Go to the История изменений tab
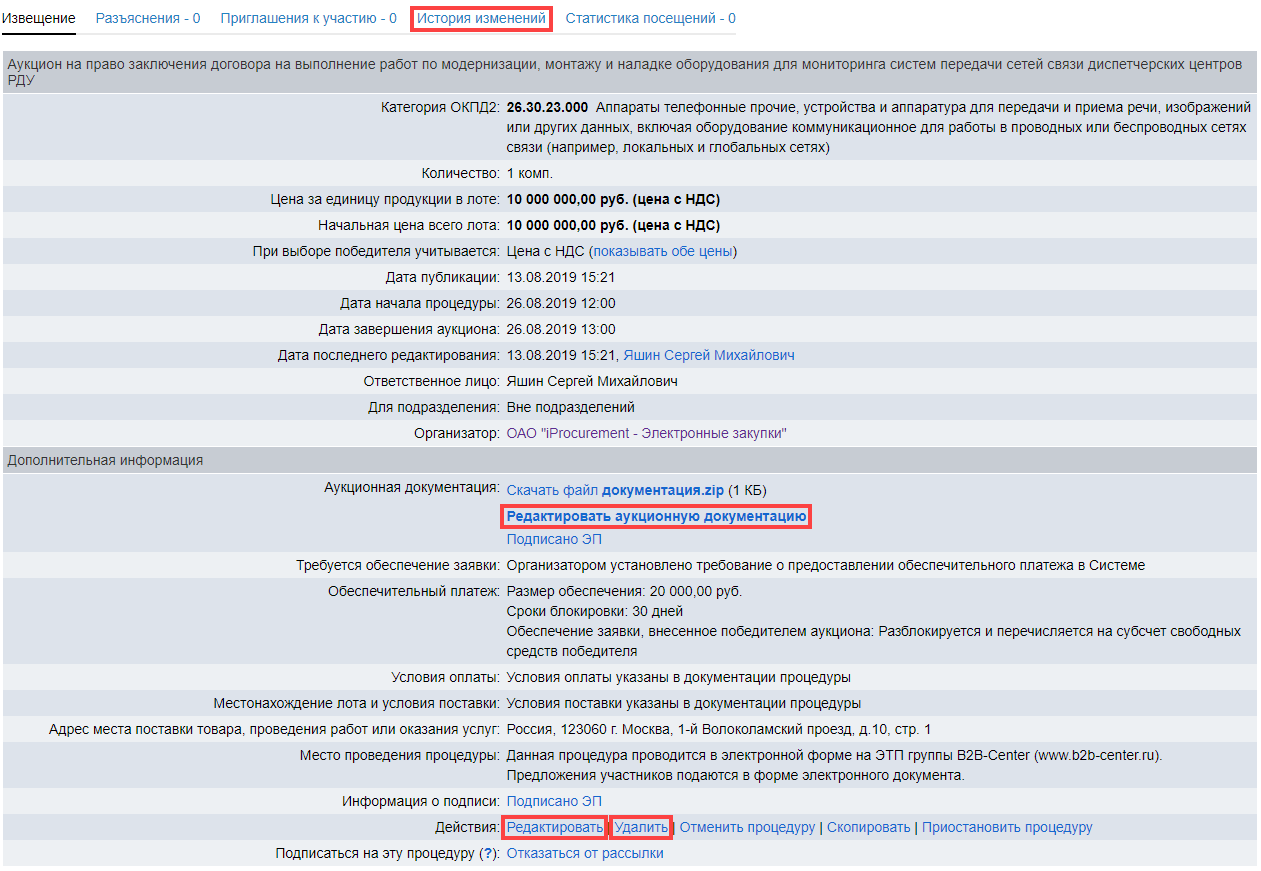Viewport: 1261px width, 871px height. [481, 18]
